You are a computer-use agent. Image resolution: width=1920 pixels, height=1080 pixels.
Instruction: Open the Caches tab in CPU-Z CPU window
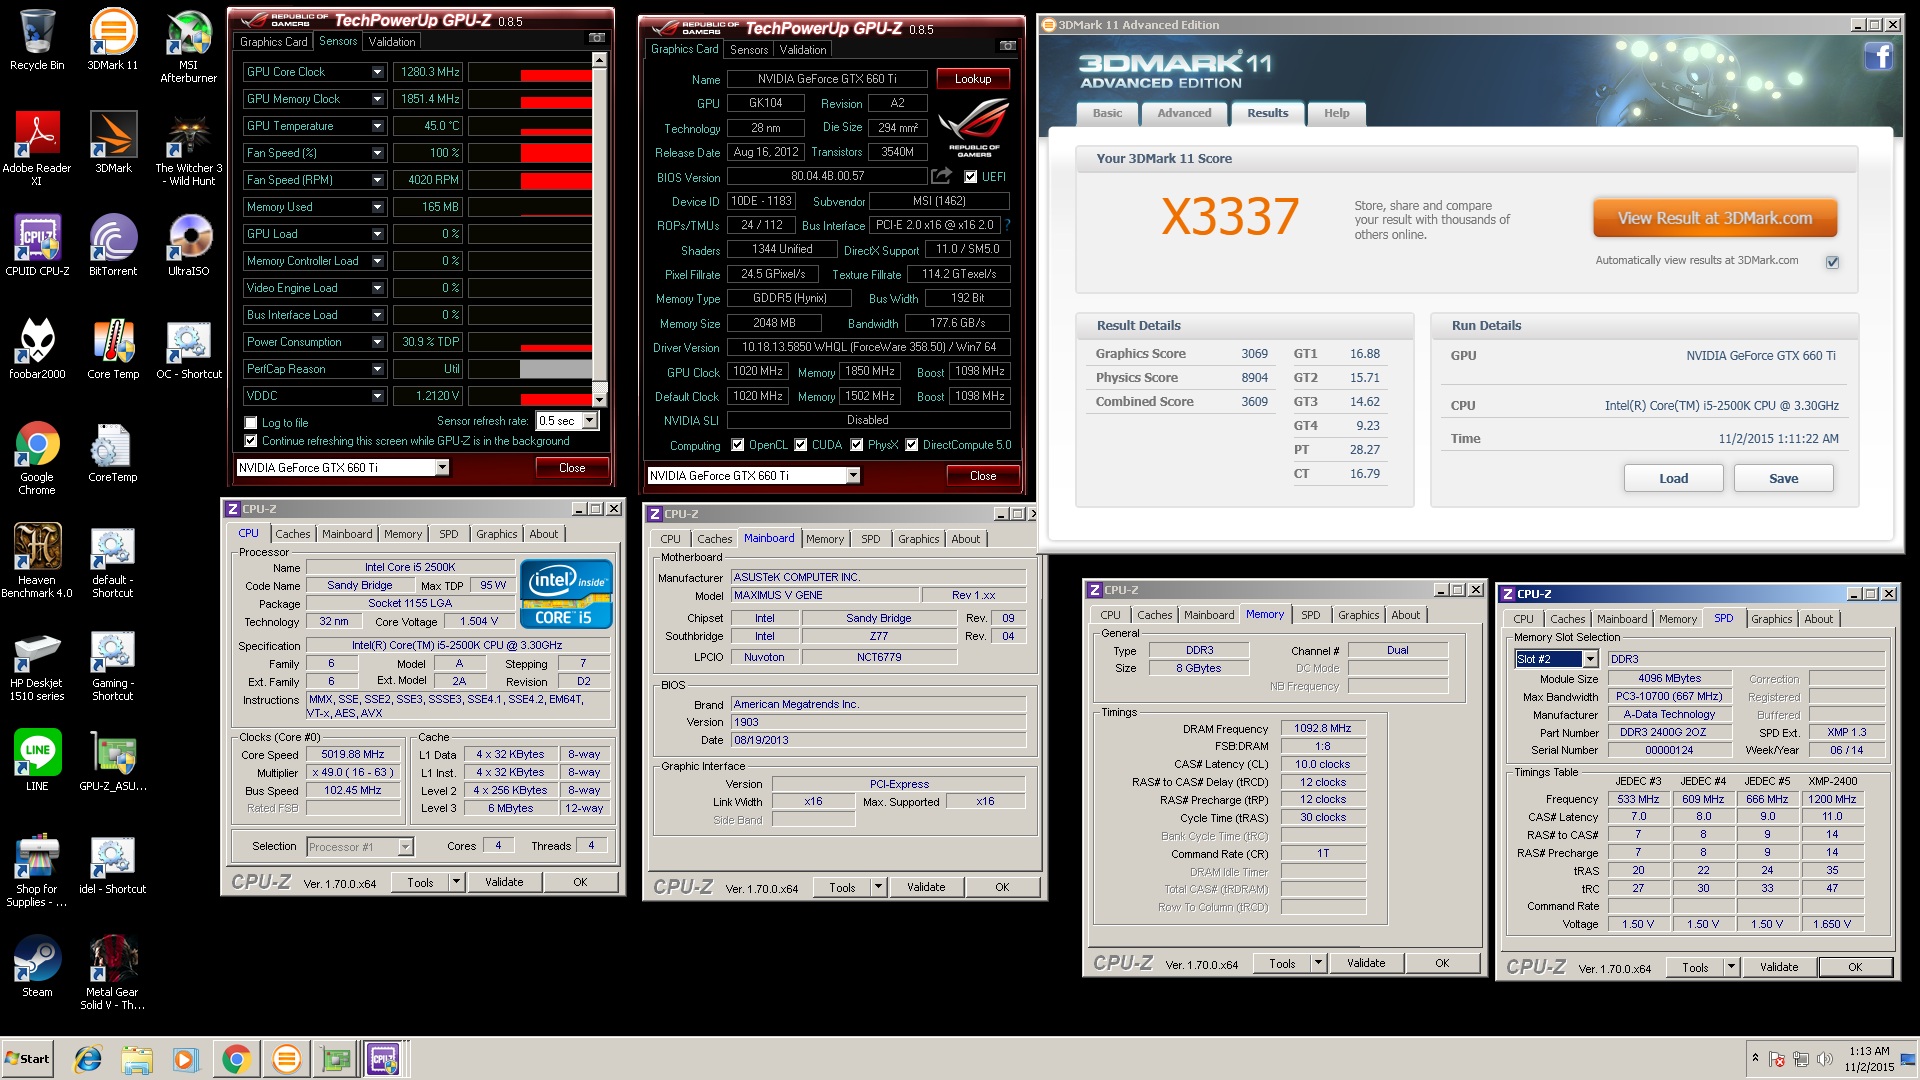(x=292, y=534)
